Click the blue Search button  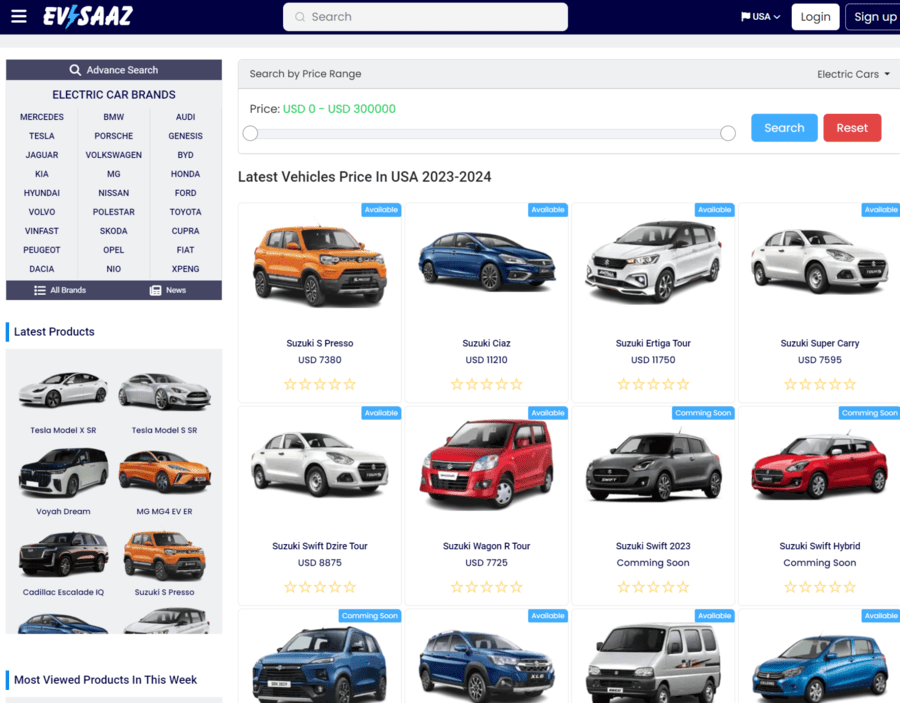click(x=784, y=127)
